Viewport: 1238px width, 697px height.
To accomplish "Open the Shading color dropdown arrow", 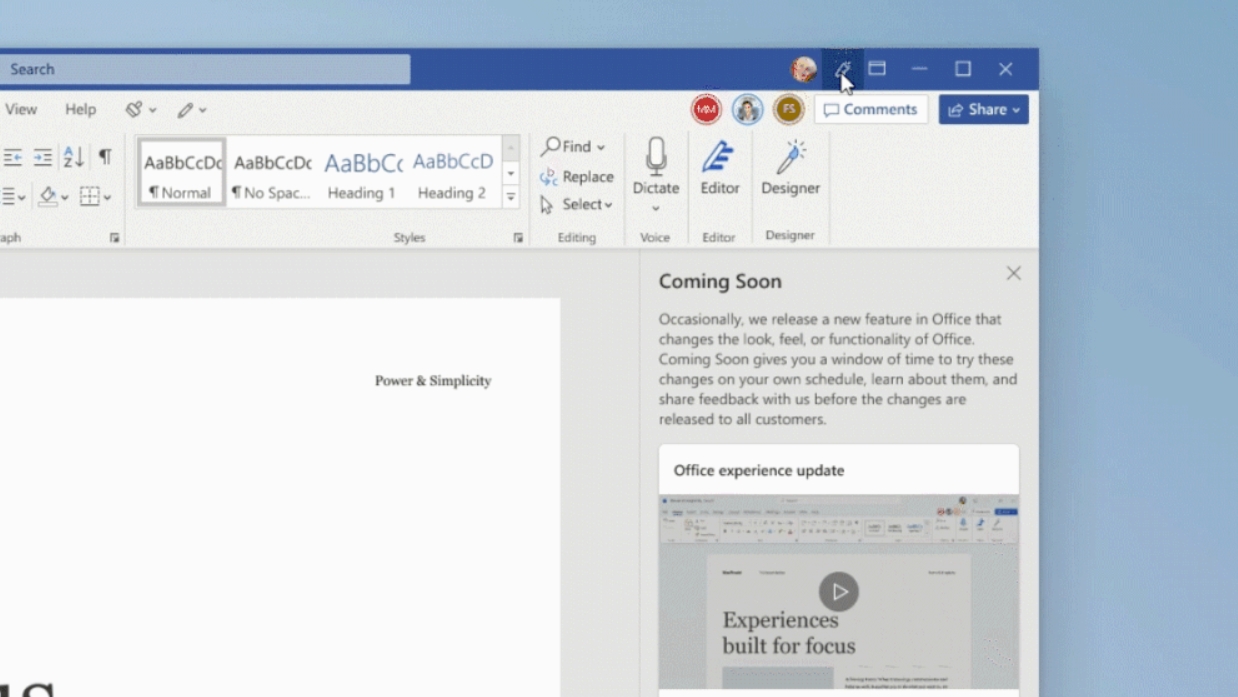I will 65,198.
